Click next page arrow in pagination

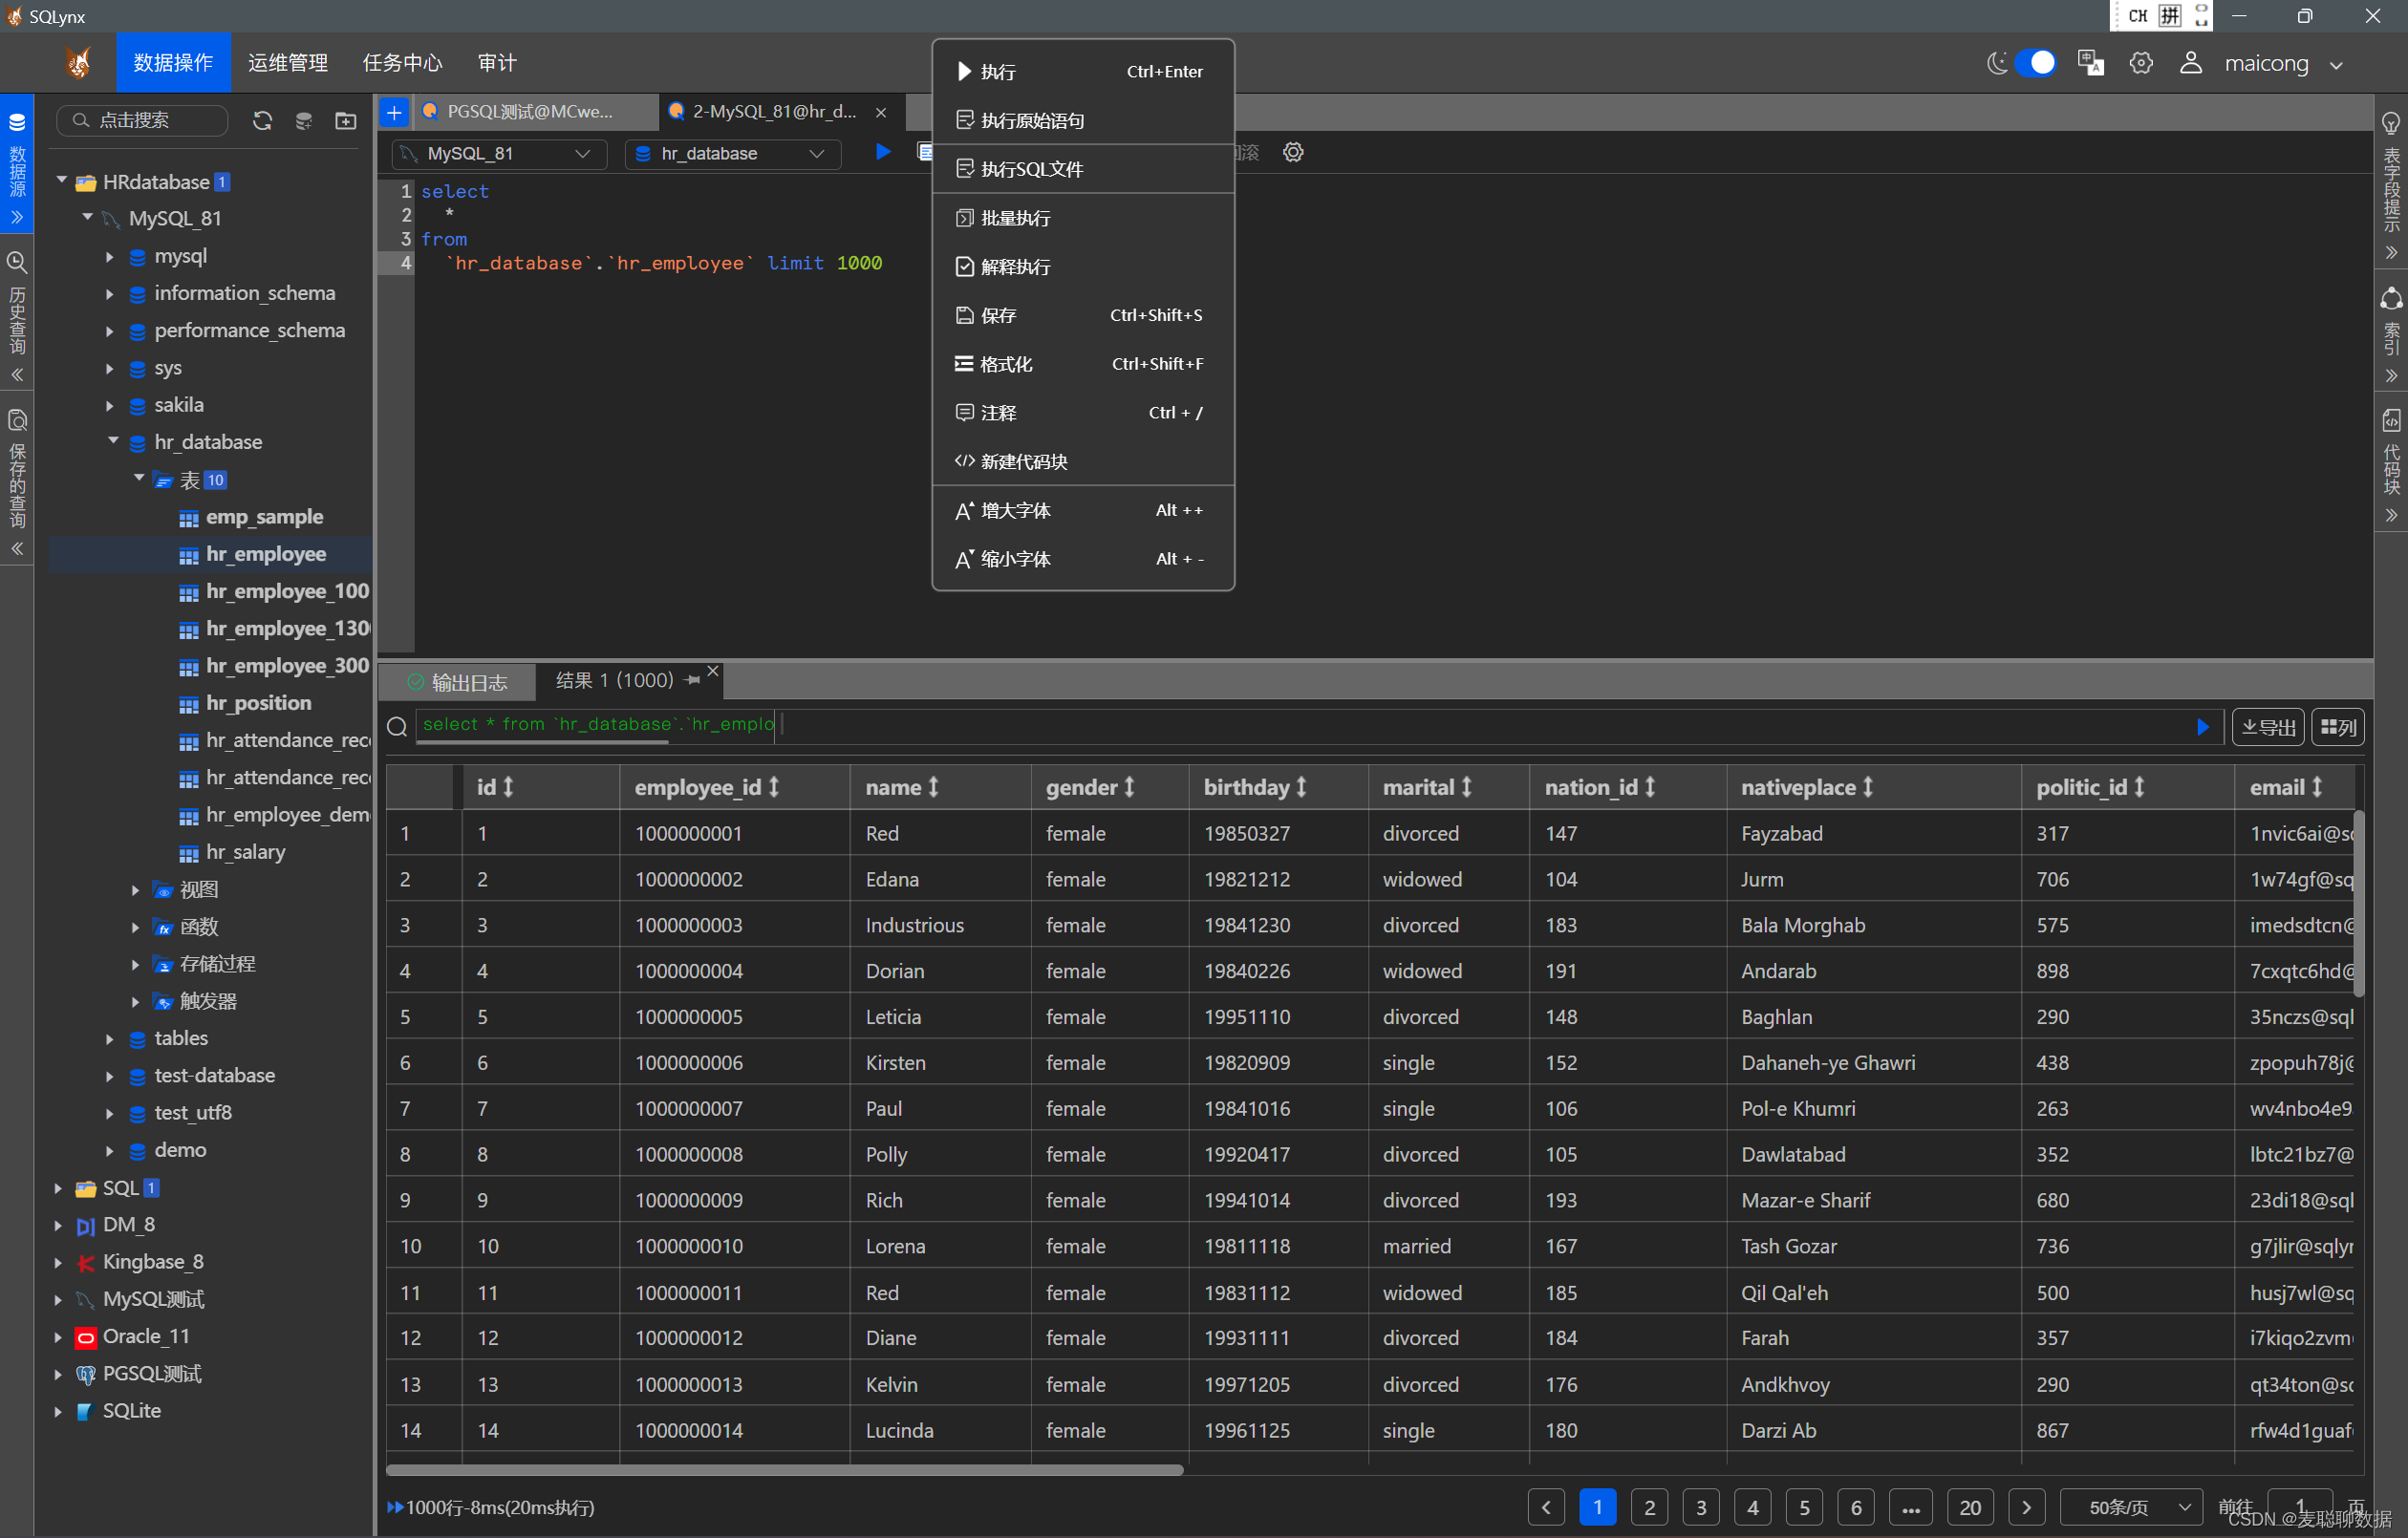(2027, 1507)
